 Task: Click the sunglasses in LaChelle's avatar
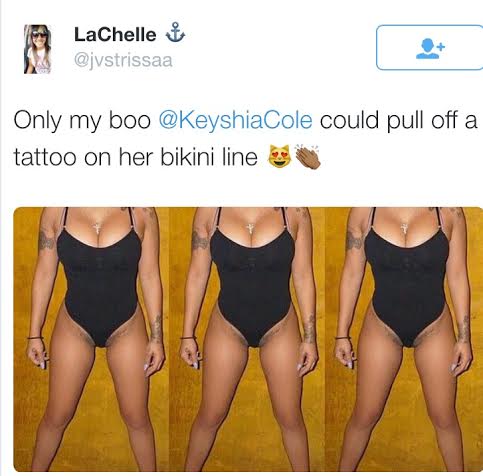(40, 35)
